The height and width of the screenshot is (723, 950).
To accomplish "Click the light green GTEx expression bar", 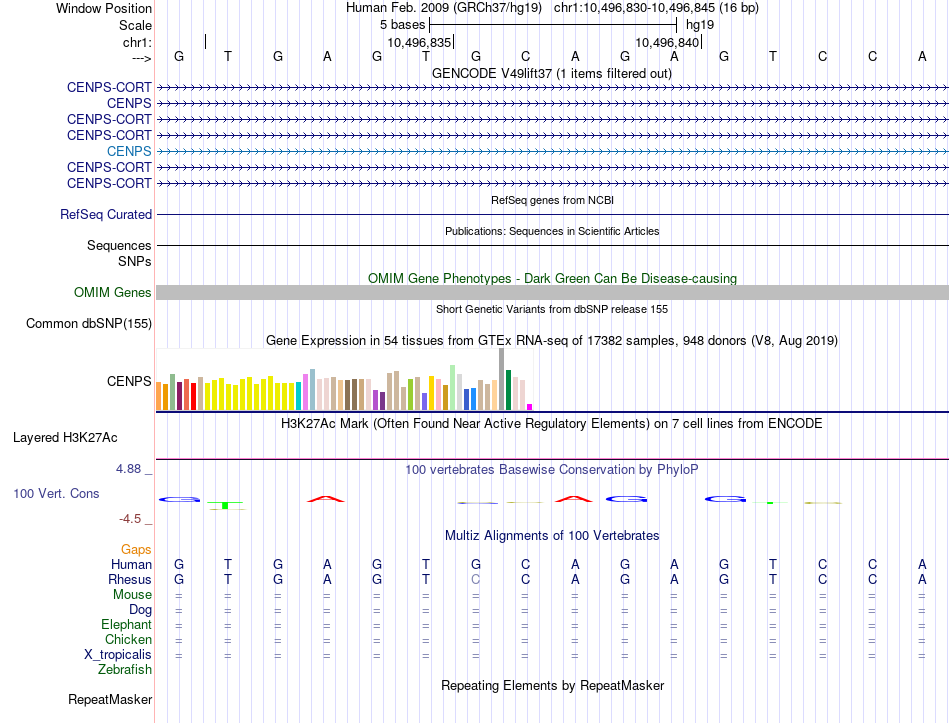I will click(x=453, y=388).
